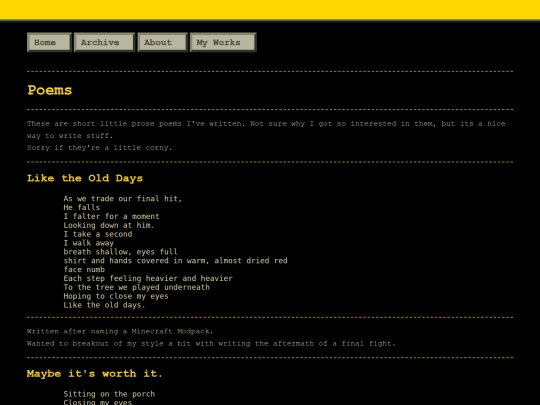Click the Poems page heading

click(x=50, y=90)
